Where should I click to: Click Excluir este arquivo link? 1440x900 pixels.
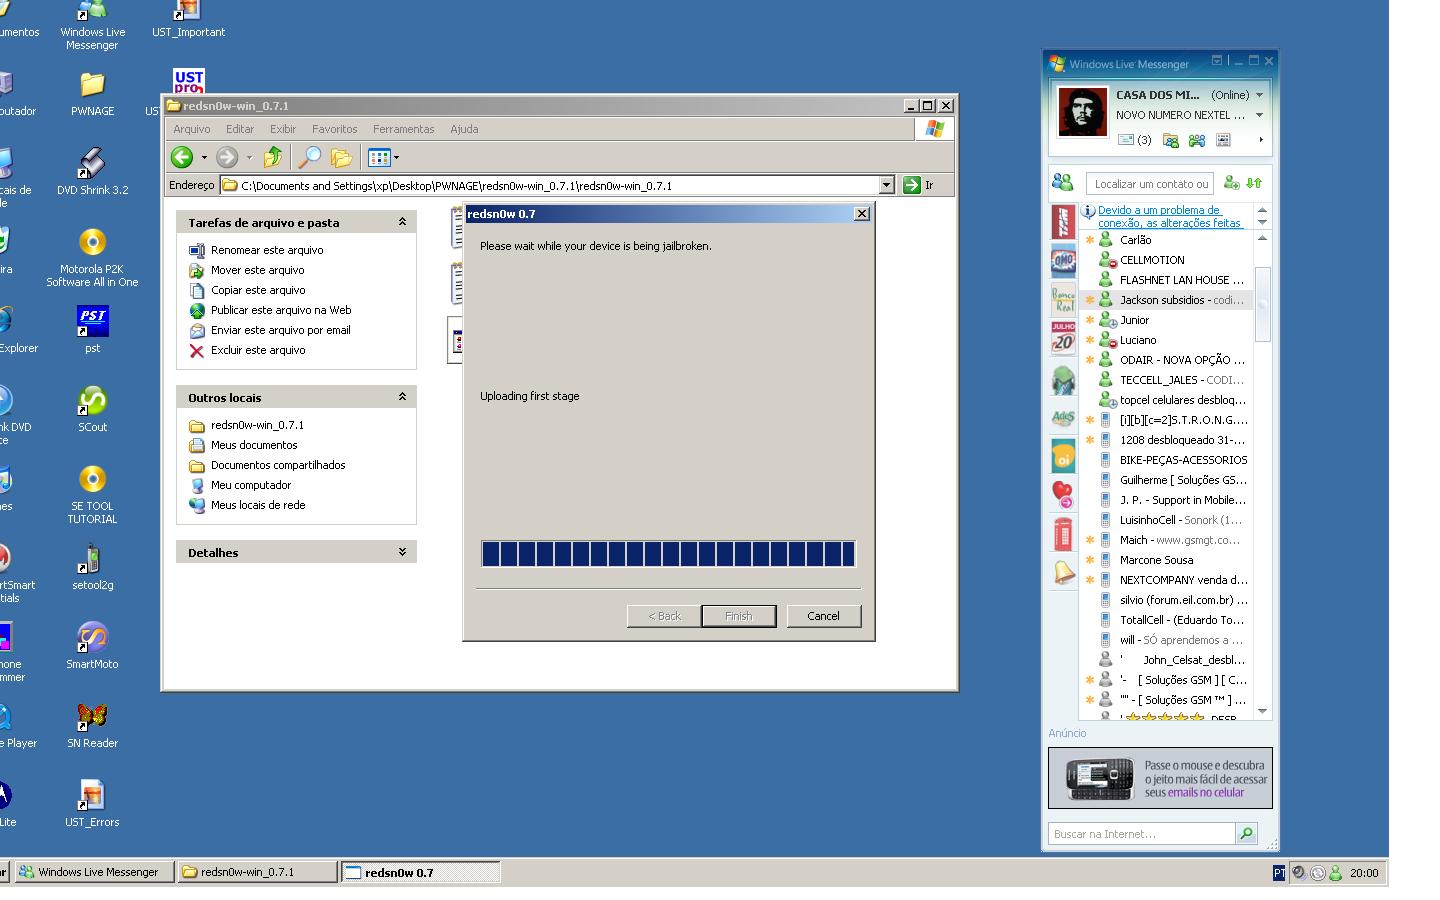pos(258,350)
